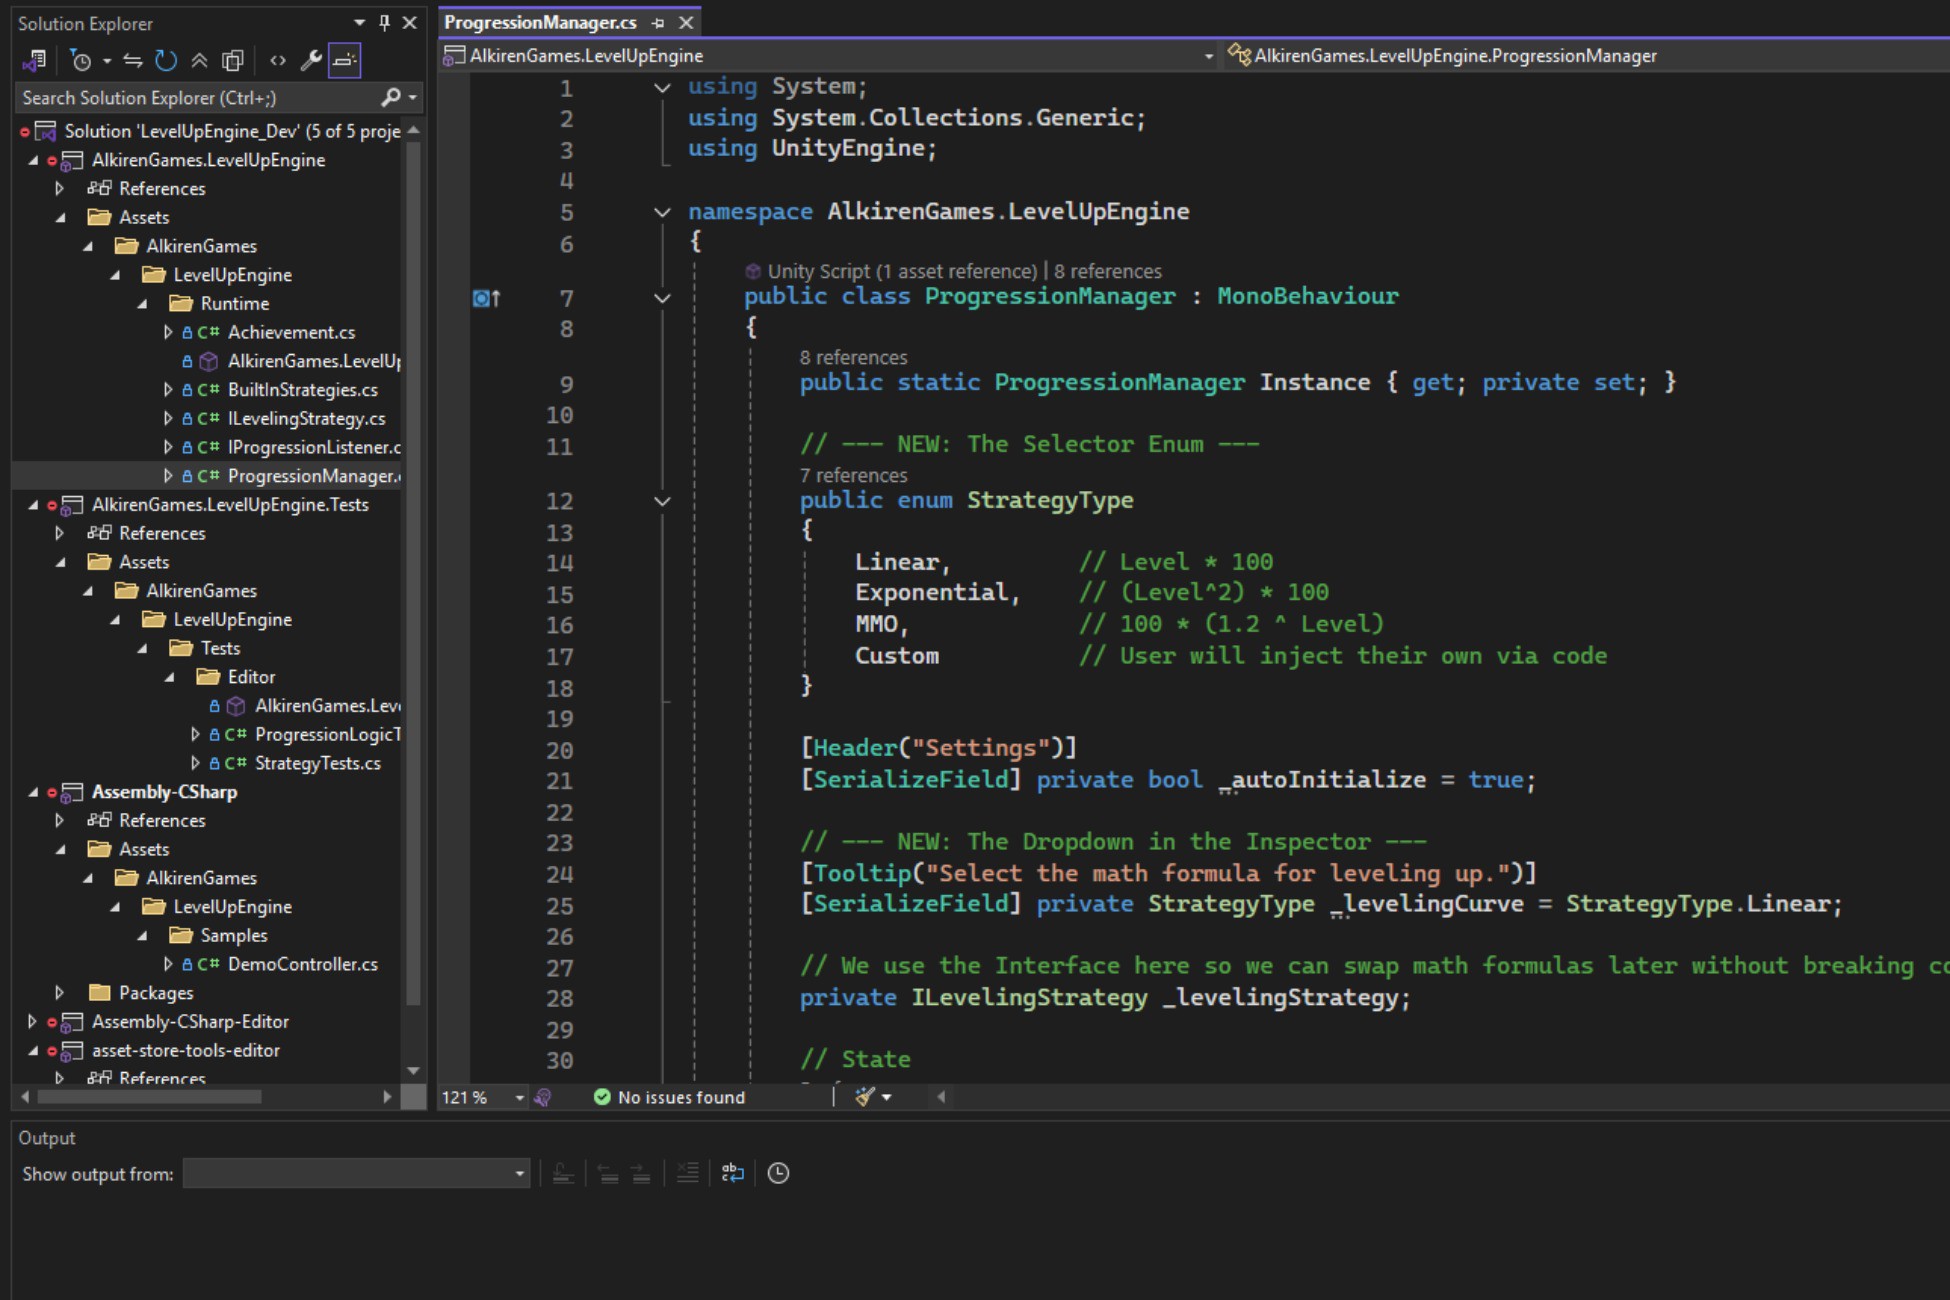Open the AlkirenGames.LevelUpEngine namespace navigation dropdown
This screenshot has height=1300, width=1950.
1208,56
